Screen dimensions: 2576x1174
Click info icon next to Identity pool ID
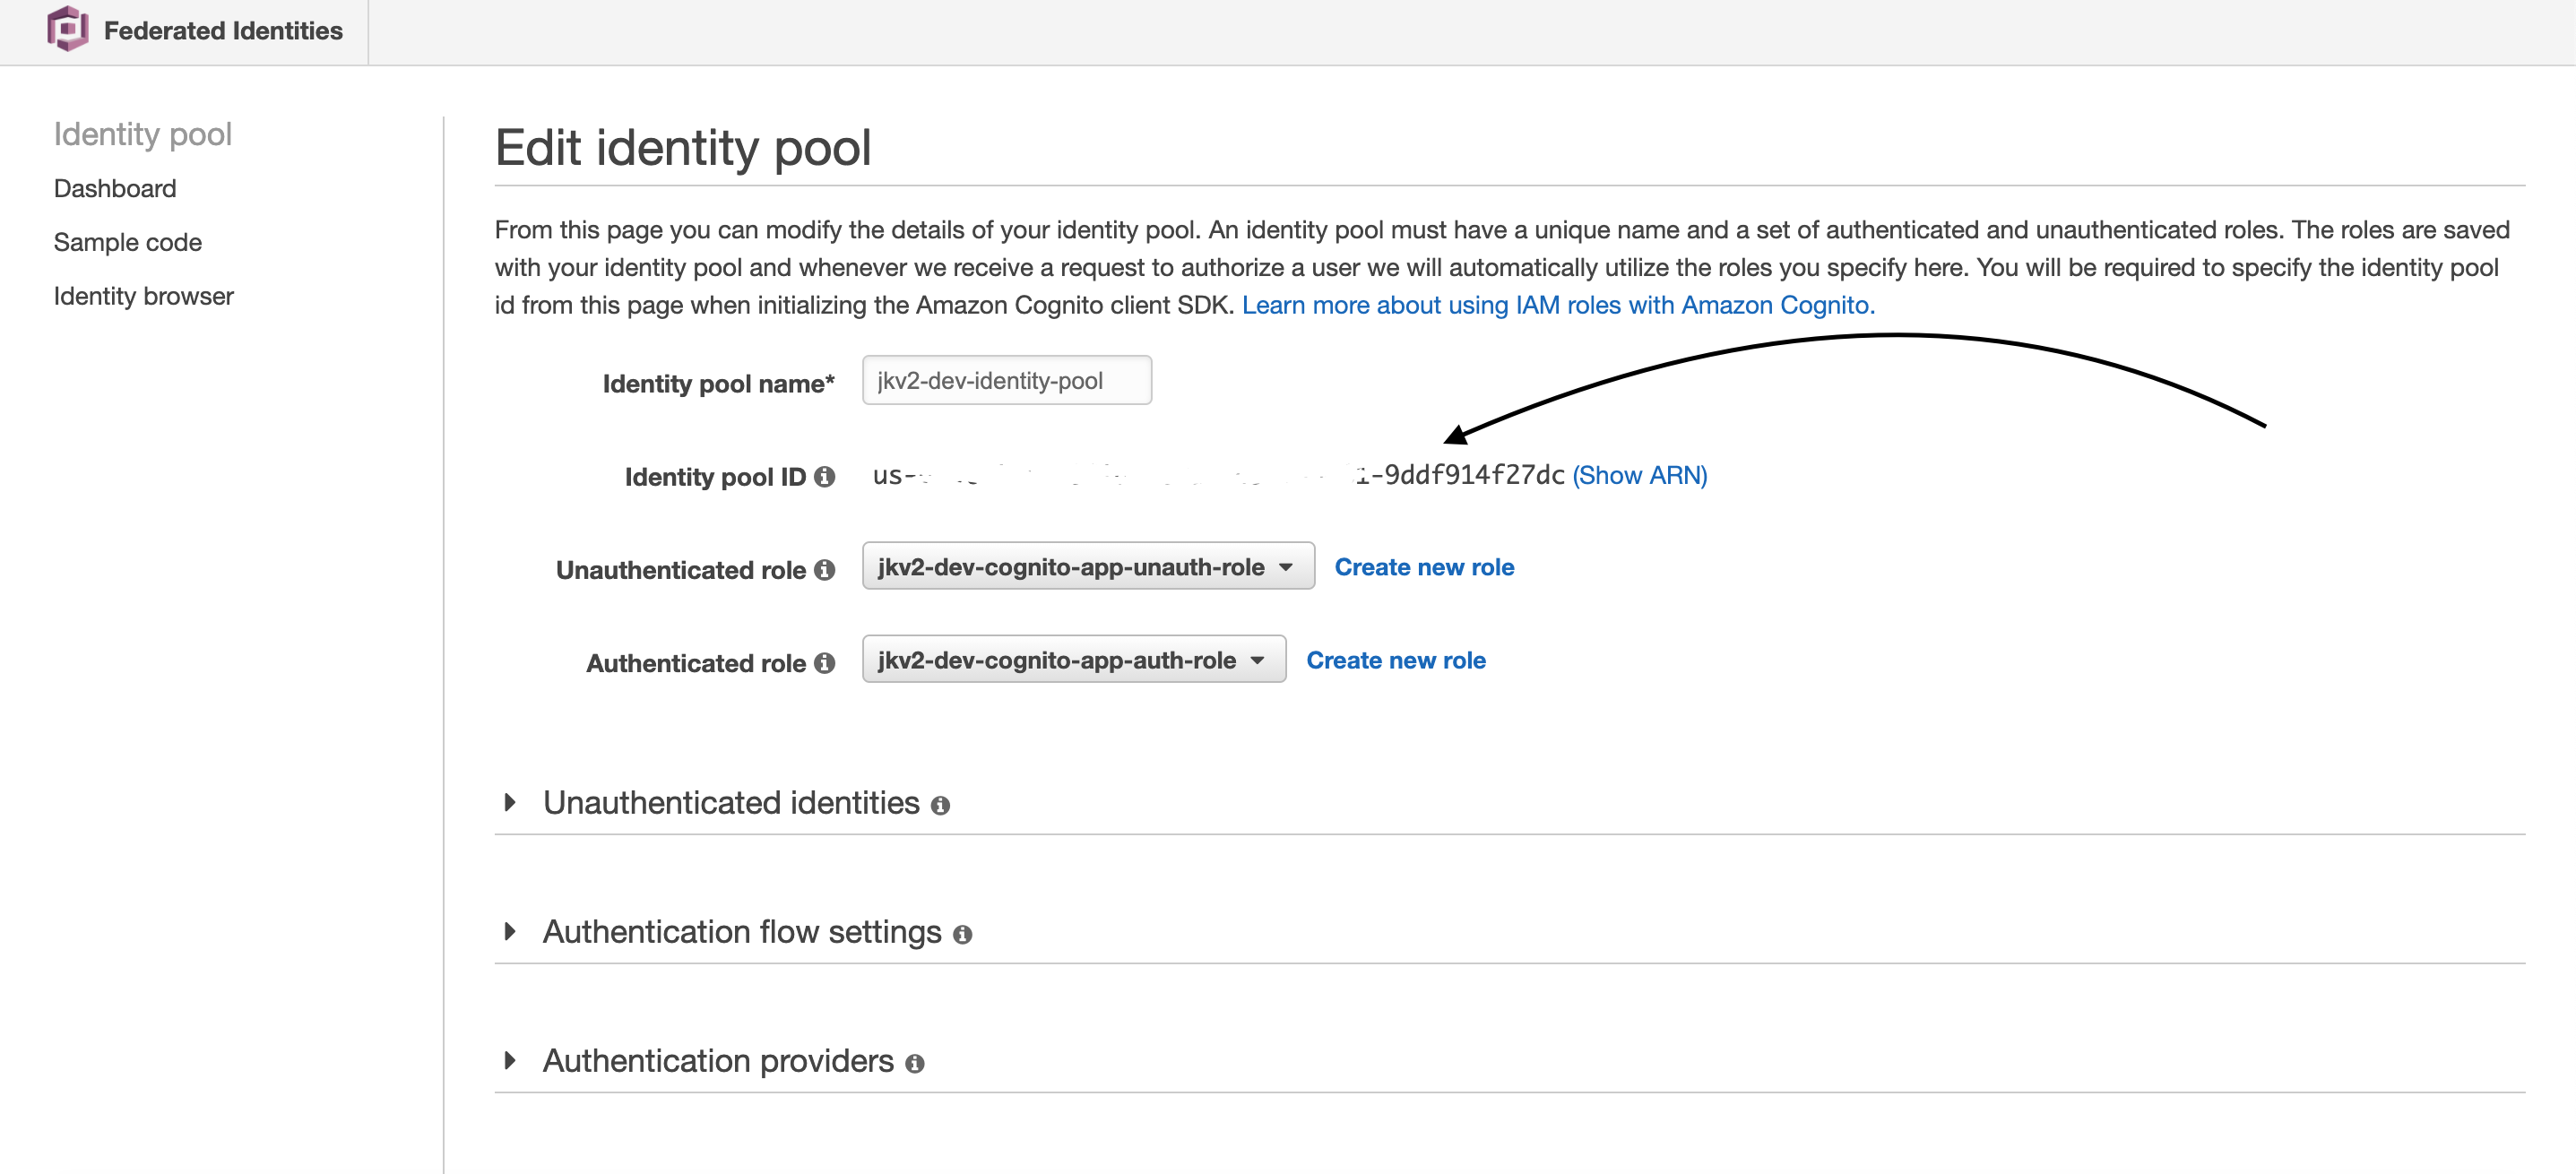click(824, 477)
